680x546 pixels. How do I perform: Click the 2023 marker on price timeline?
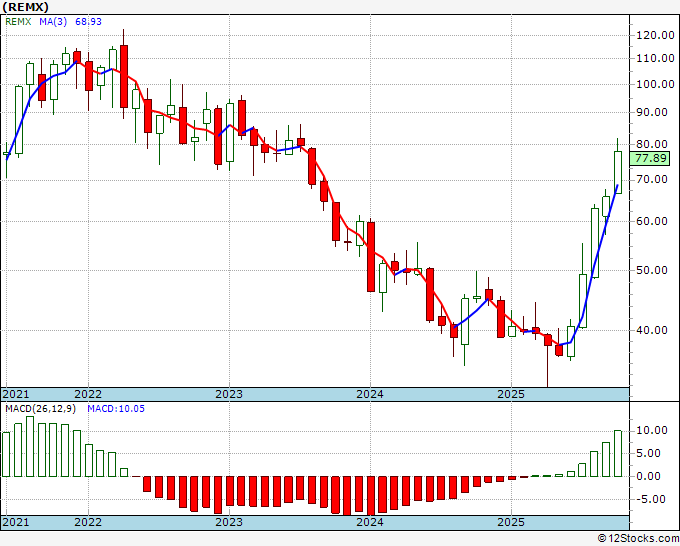click(x=229, y=394)
